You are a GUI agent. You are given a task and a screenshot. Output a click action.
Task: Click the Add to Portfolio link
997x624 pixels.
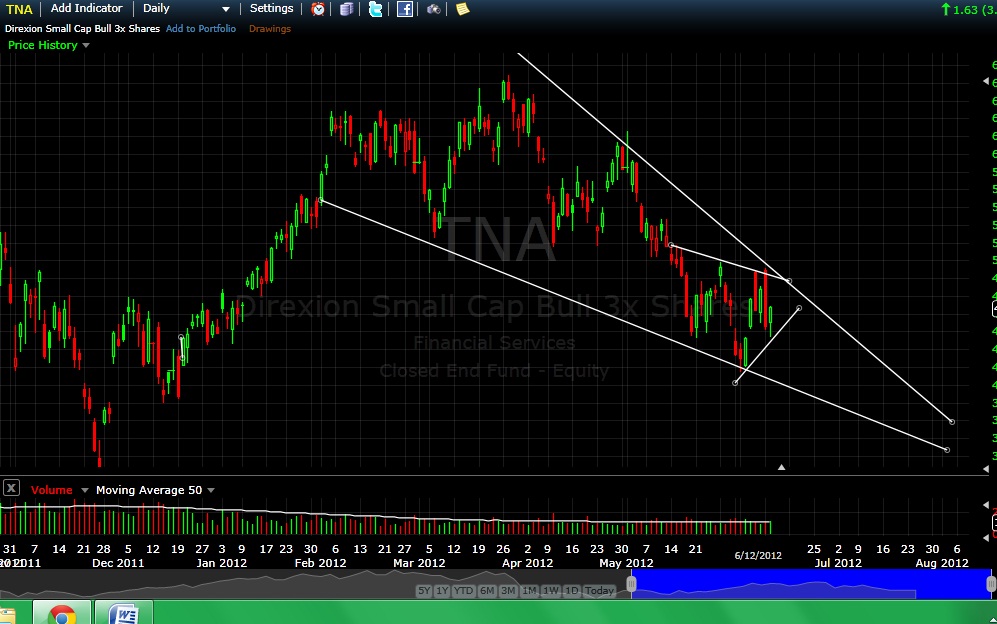[201, 29]
